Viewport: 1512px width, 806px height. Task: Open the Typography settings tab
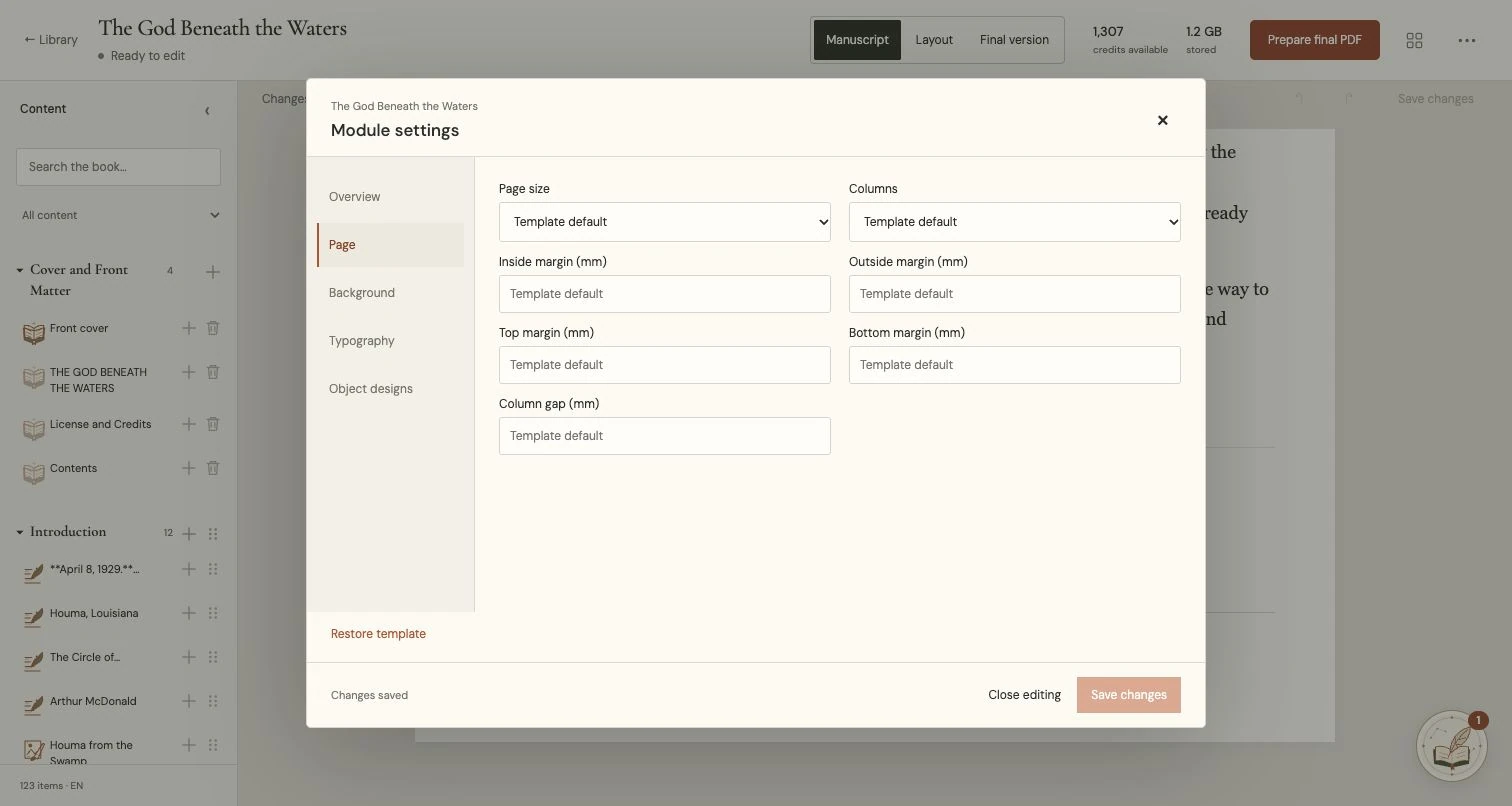(390, 341)
